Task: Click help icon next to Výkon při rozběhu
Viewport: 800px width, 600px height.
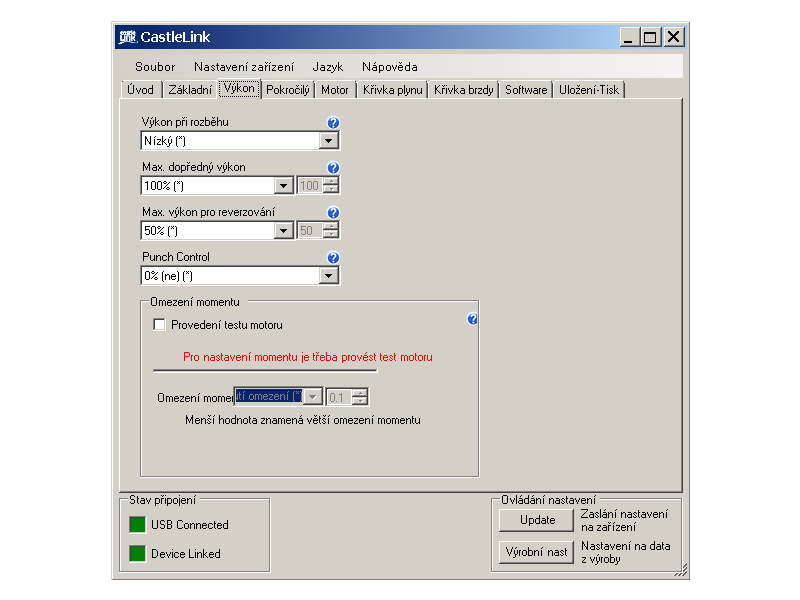Action: tap(333, 123)
